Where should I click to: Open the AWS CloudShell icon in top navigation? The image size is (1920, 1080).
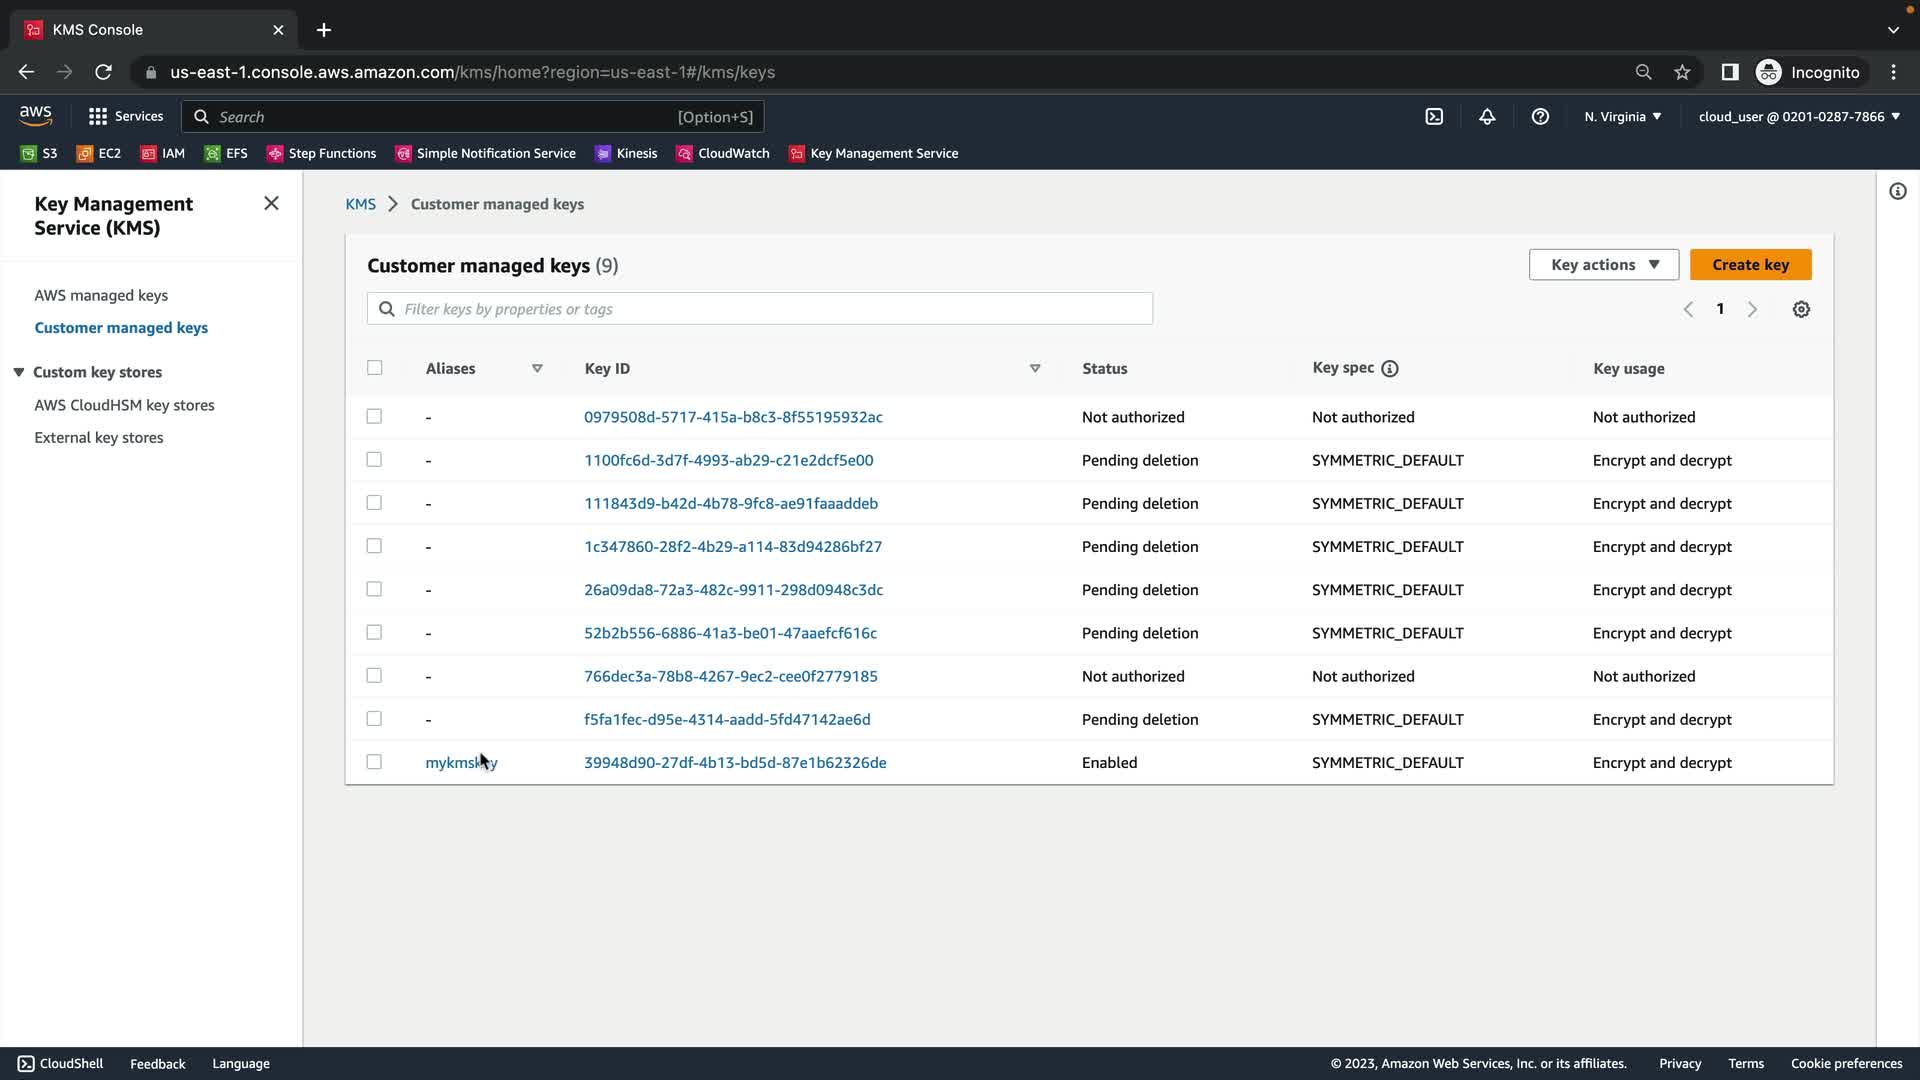tap(1434, 117)
